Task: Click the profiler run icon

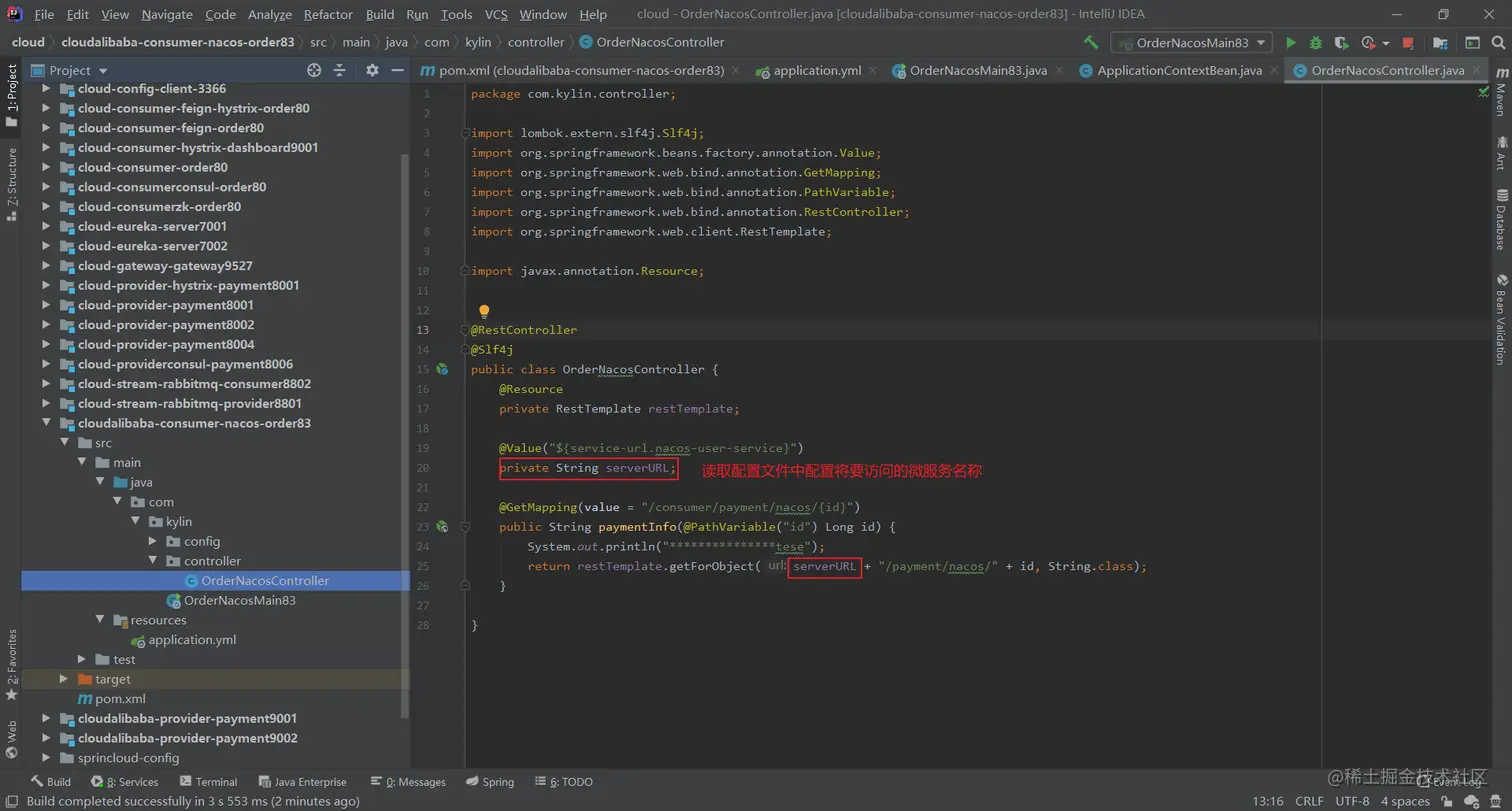Action: [1366, 43]
